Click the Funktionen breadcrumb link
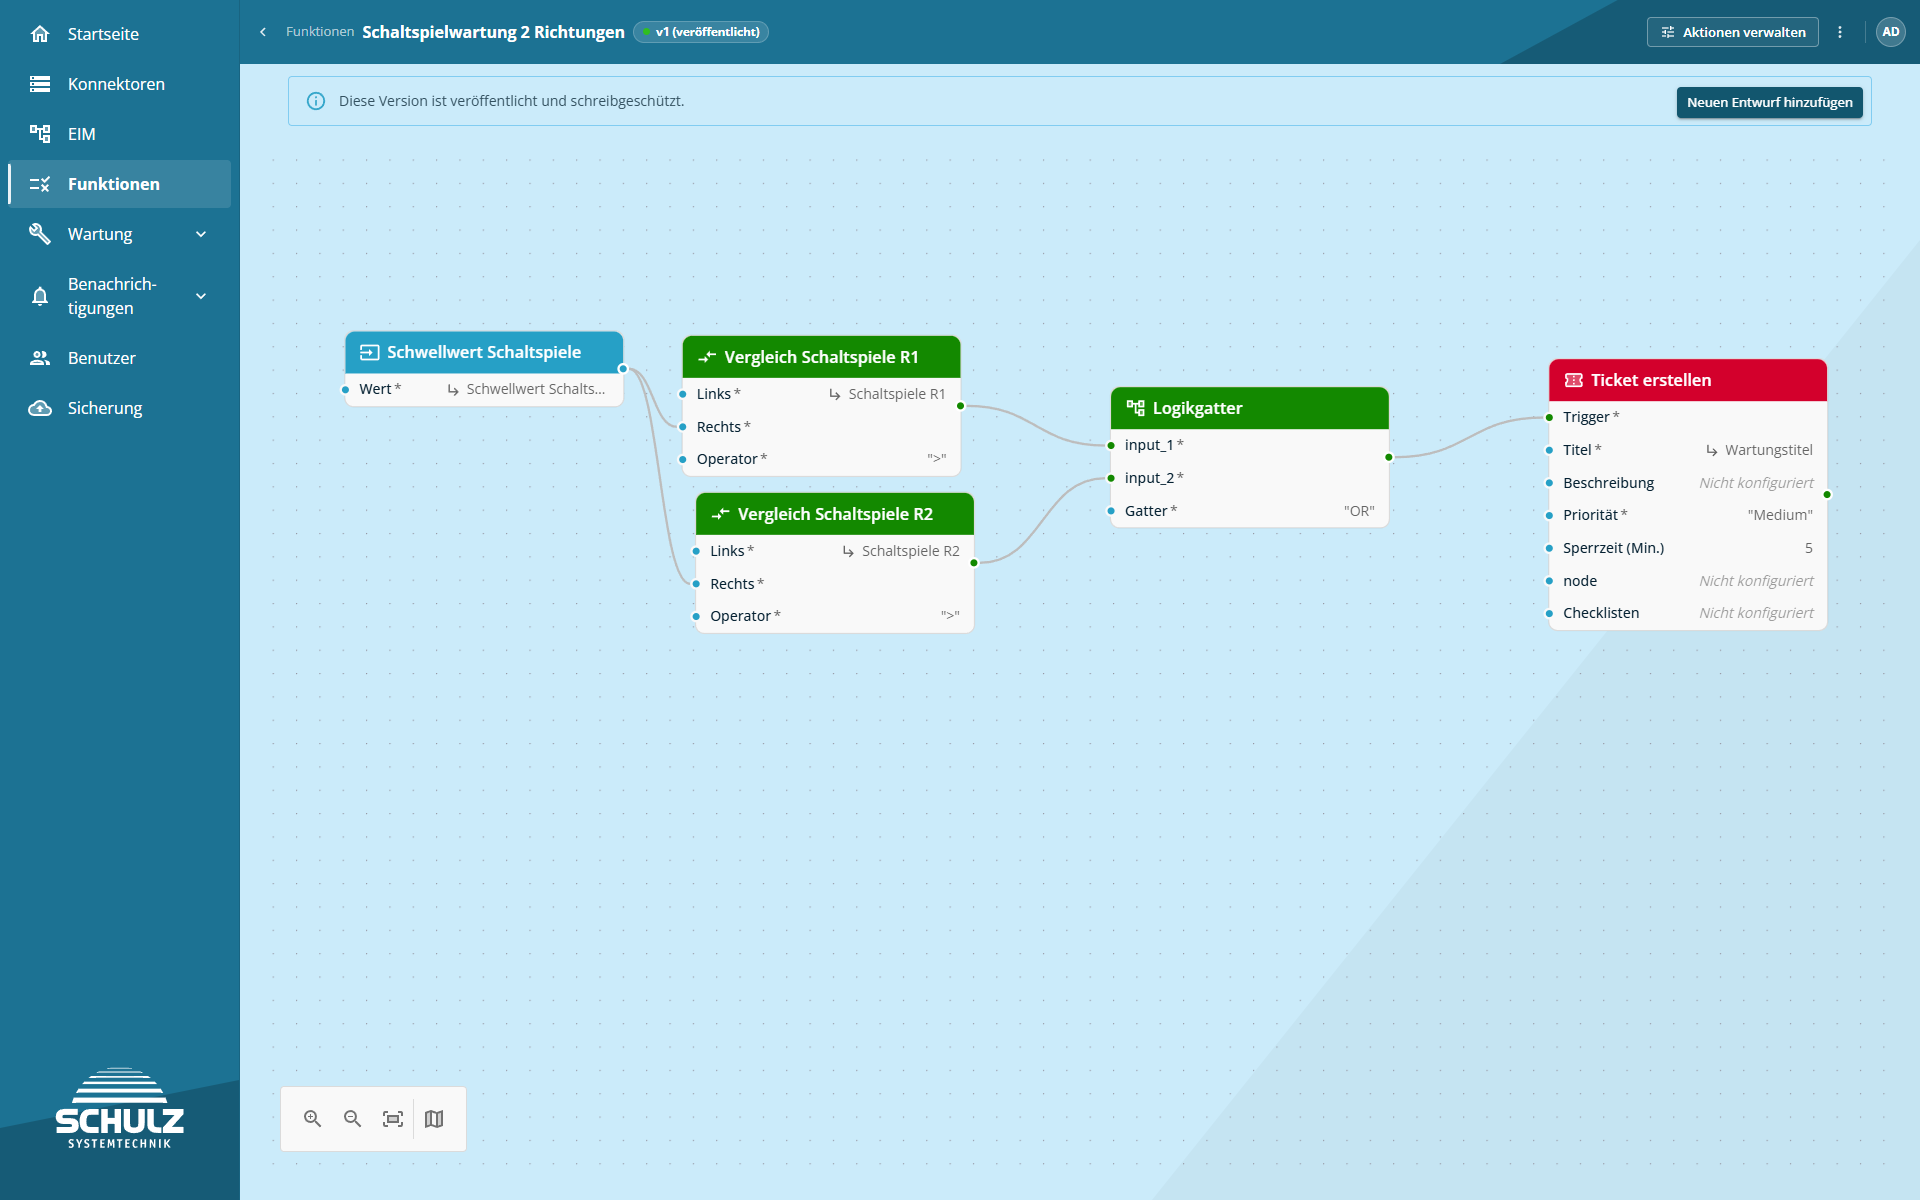The width and height of the screenshot is (1920, 1200). [320, 32]
